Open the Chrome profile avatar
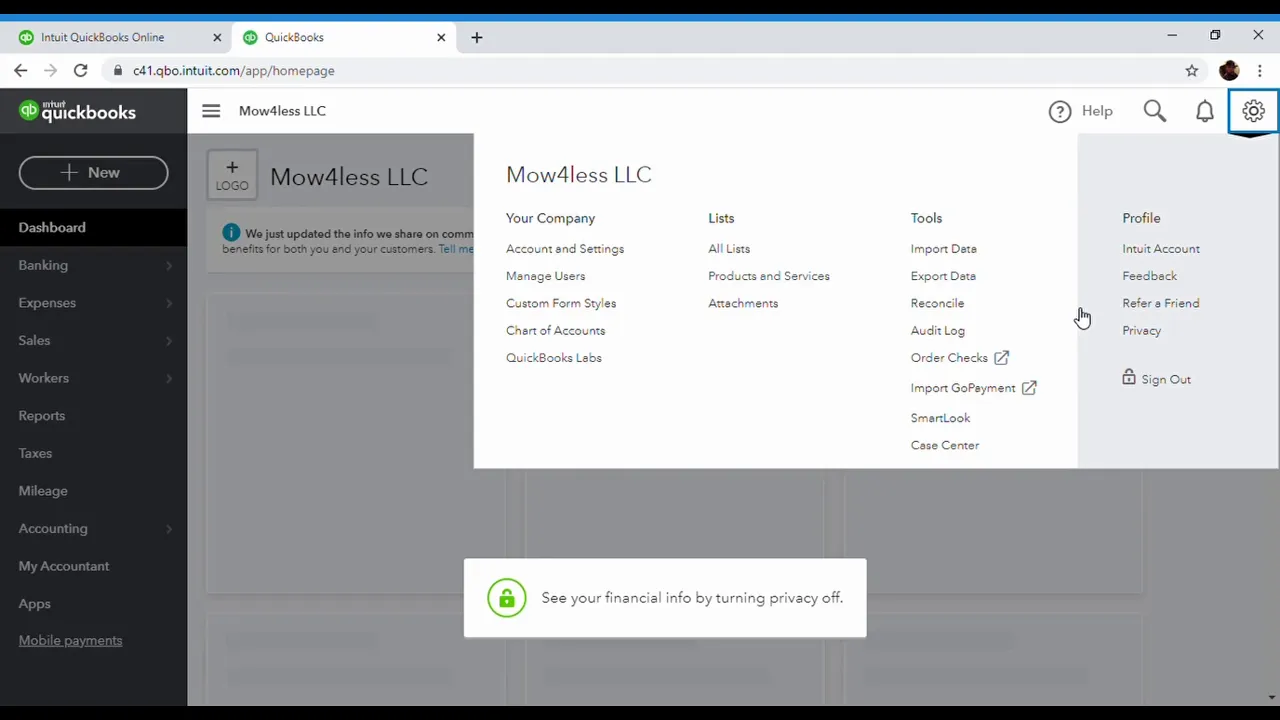1280x720 pixels. tap(1229, 71)
